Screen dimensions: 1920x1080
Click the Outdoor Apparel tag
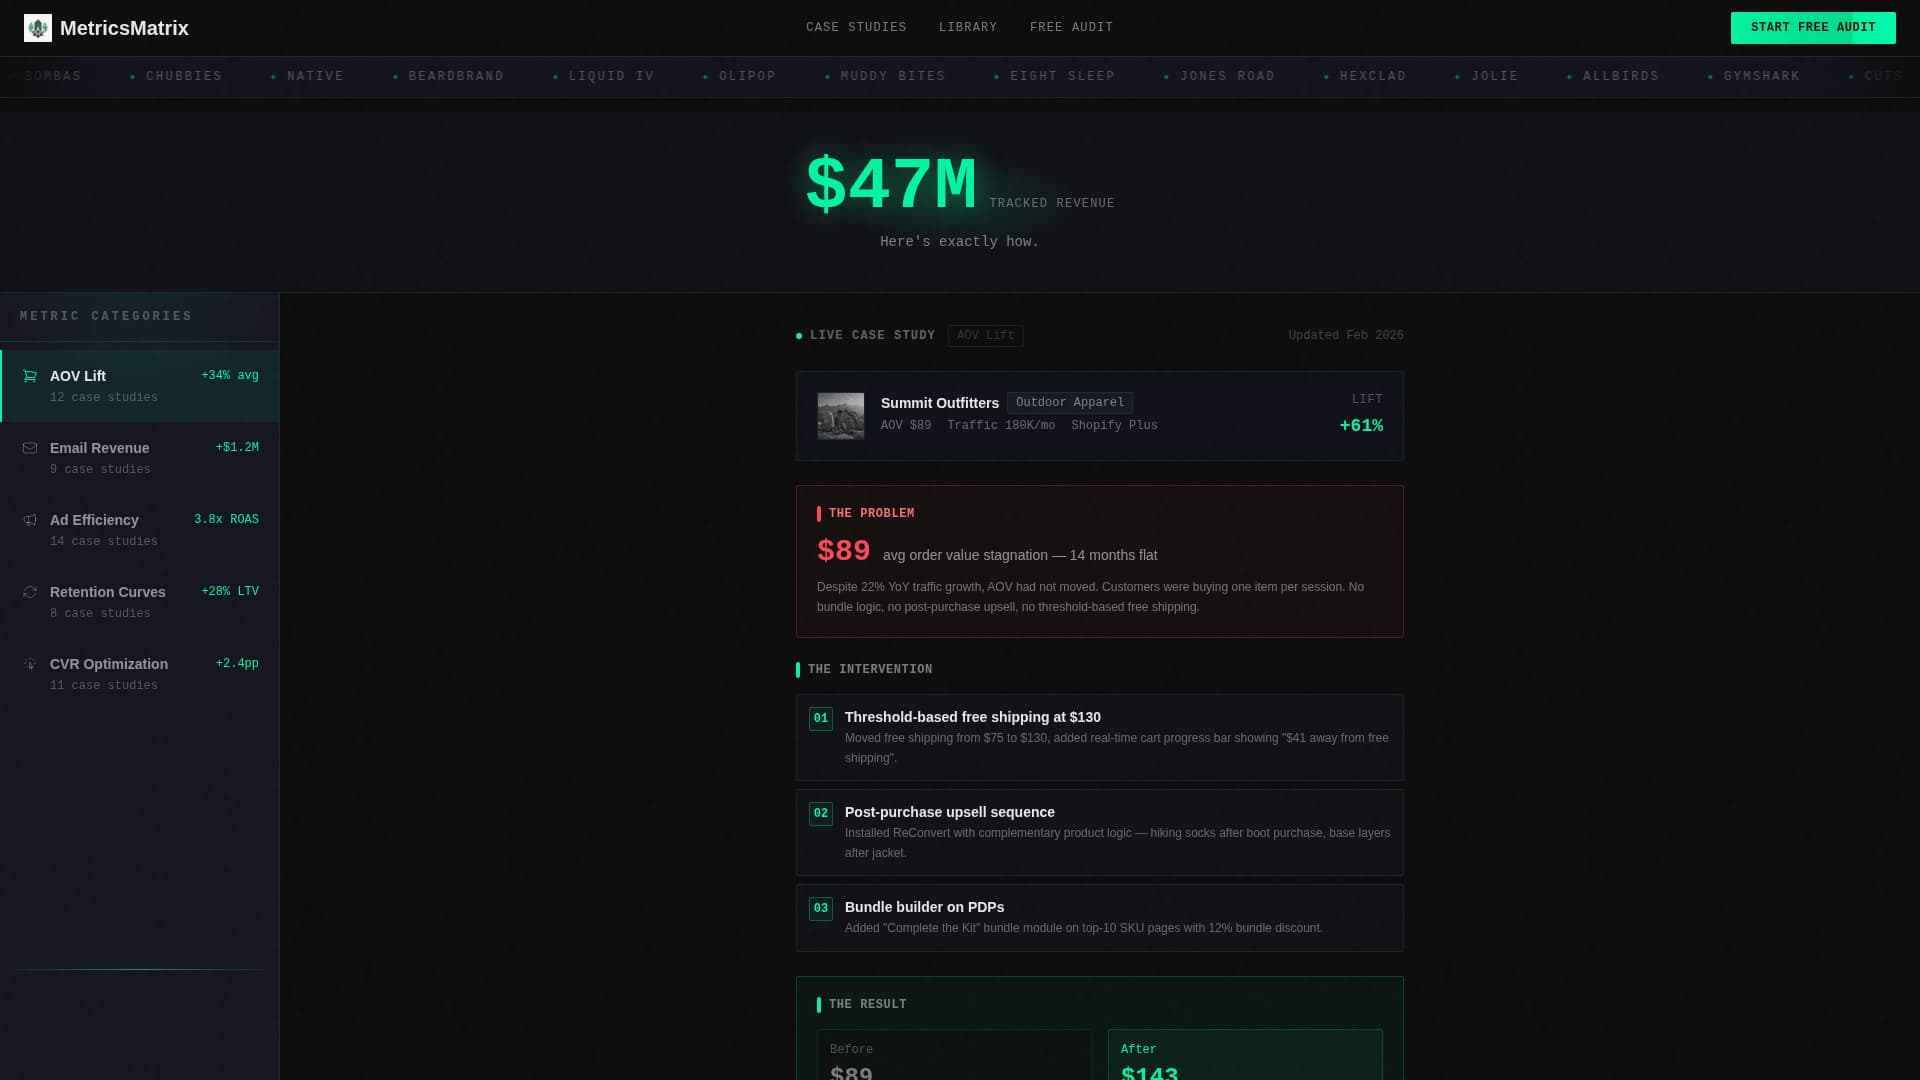1070,403
